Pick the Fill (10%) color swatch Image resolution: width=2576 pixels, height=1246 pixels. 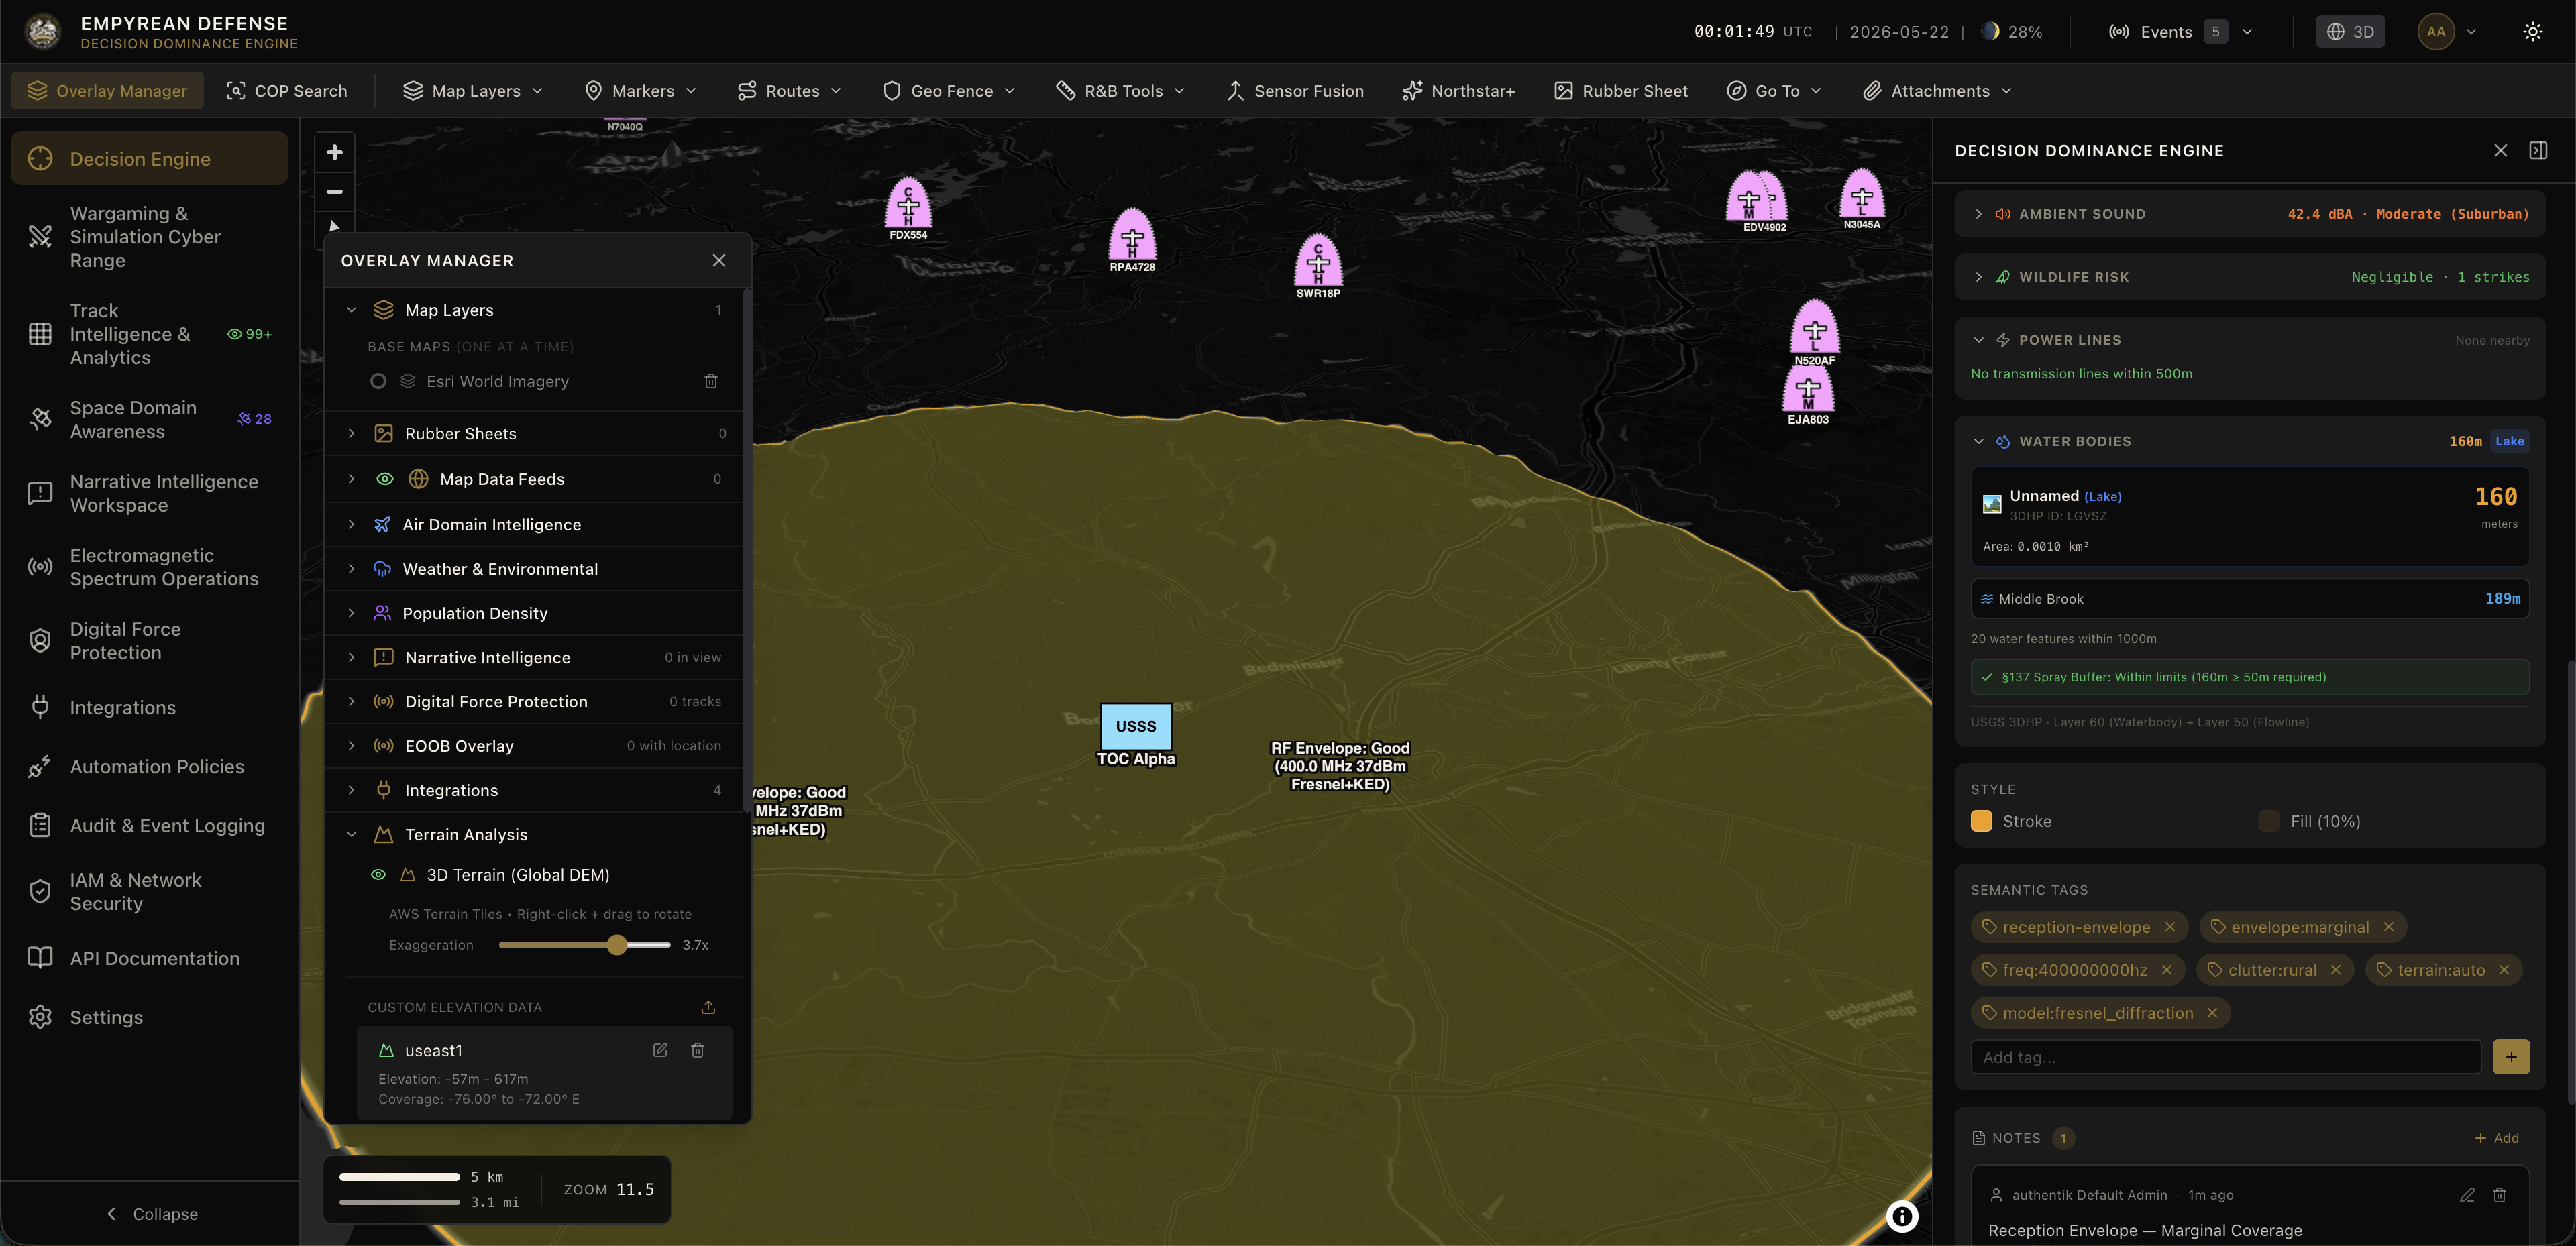(2269, 821)
